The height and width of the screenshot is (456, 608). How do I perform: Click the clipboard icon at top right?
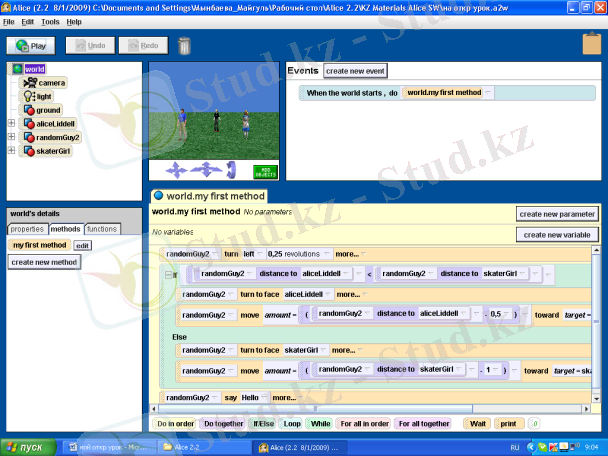(x=590, y=45)
